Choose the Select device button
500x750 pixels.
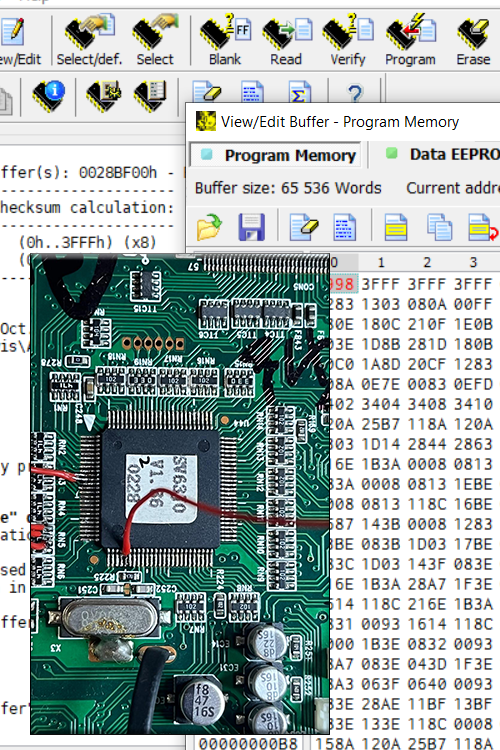(155, 42)
